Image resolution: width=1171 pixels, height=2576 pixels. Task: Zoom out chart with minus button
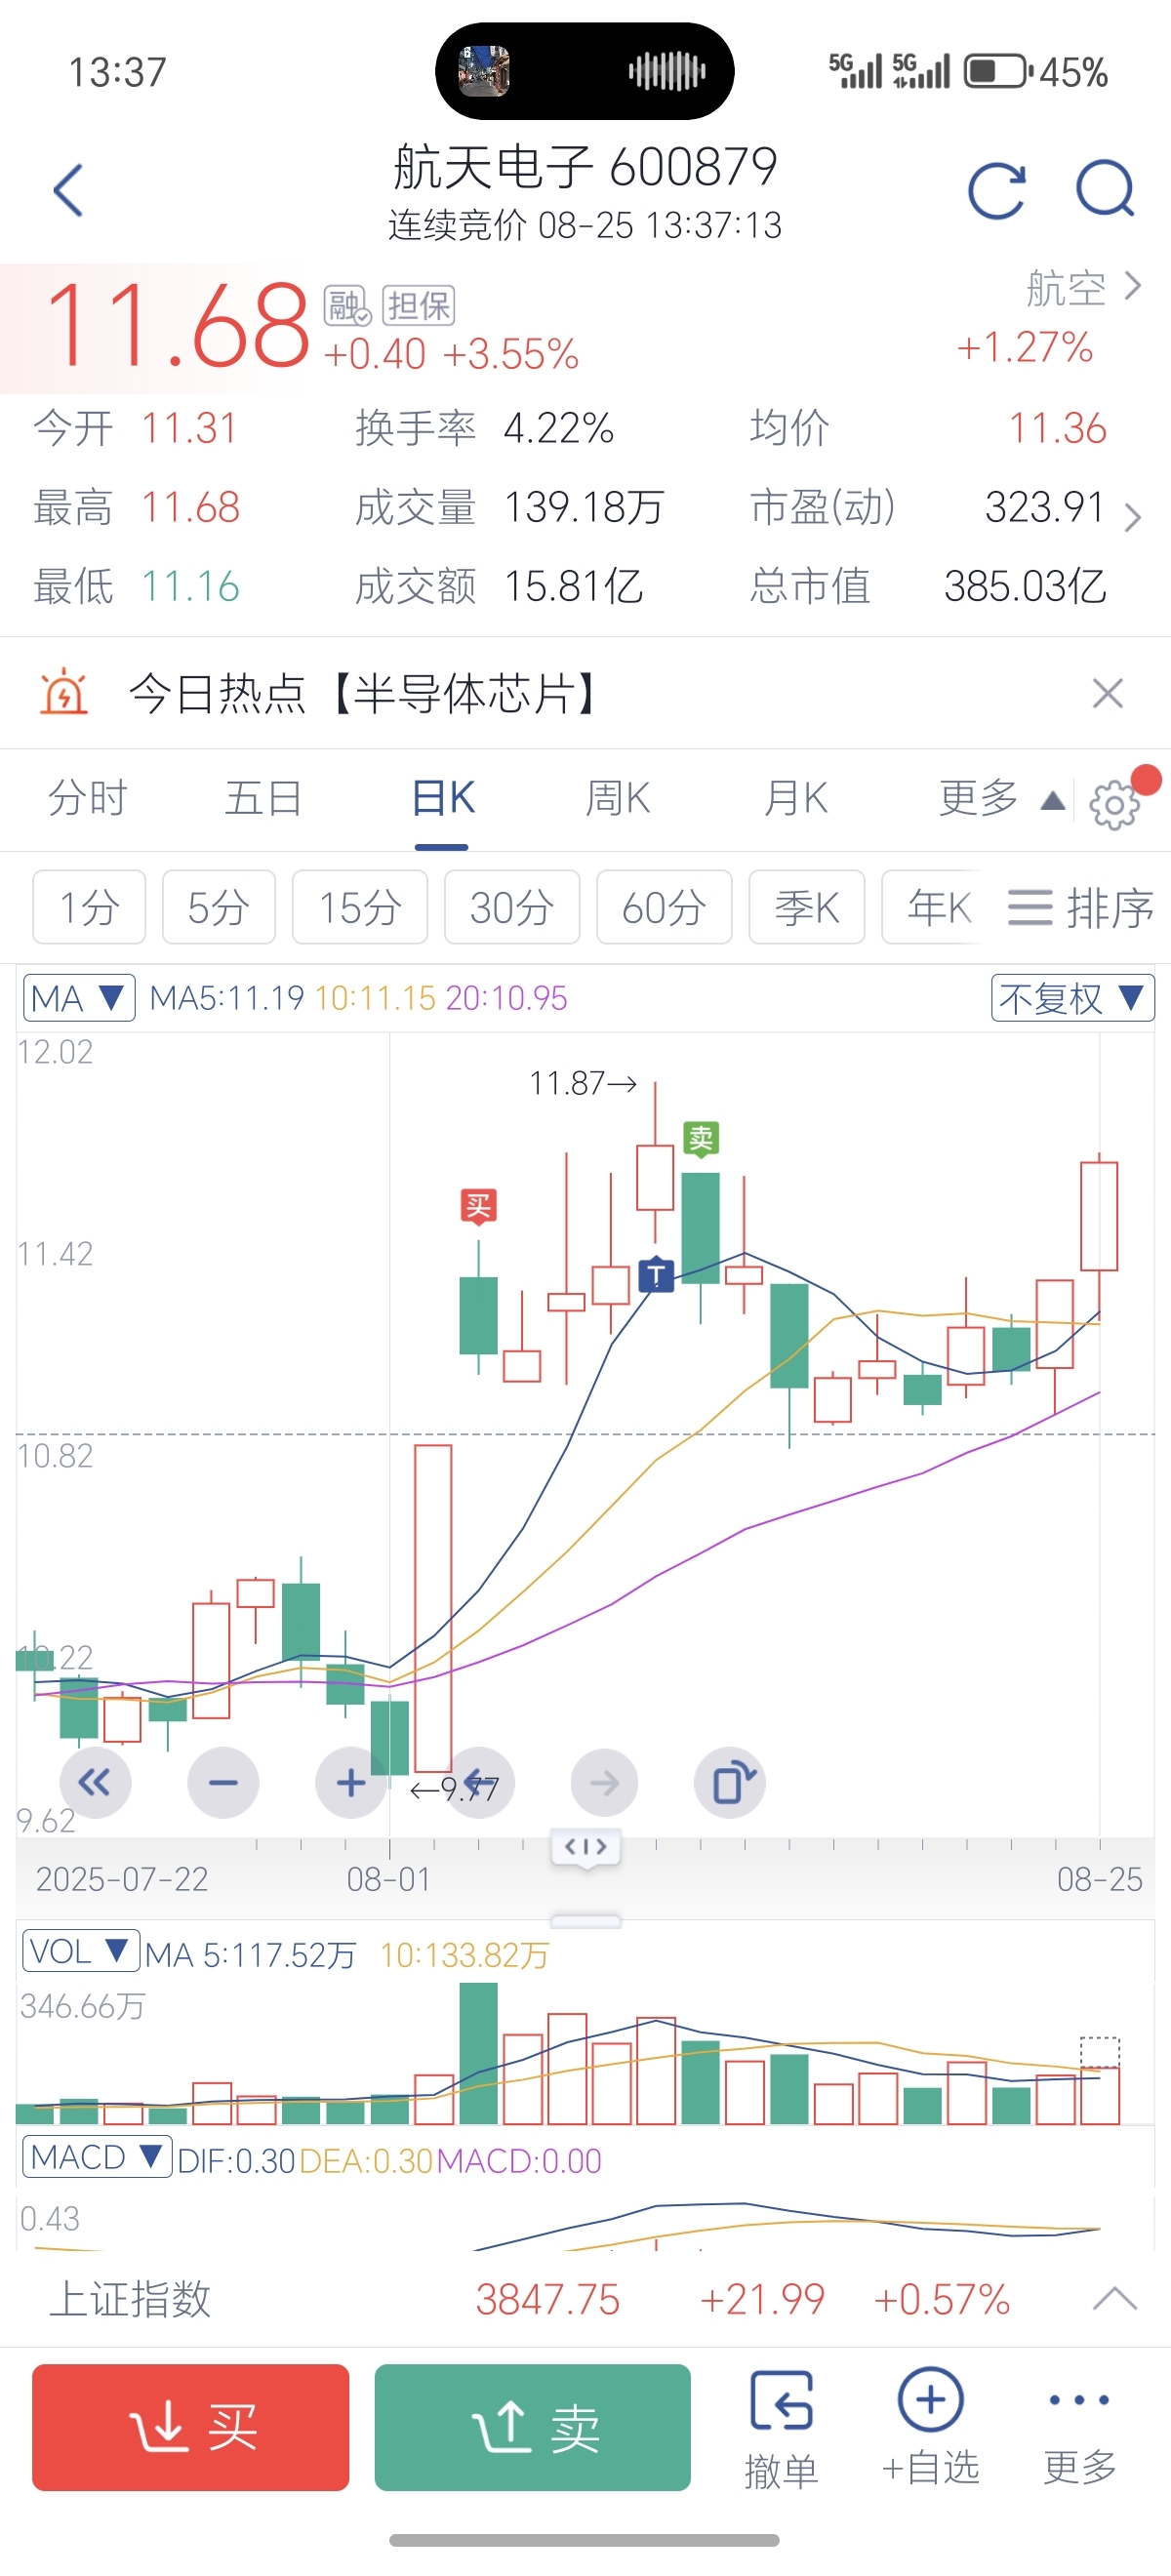tap(223, 1782)
